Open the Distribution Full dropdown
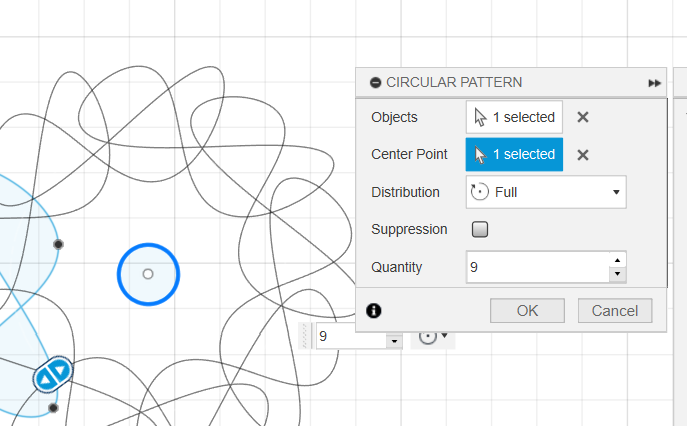687x426 pixels. [x=546, y=192]
